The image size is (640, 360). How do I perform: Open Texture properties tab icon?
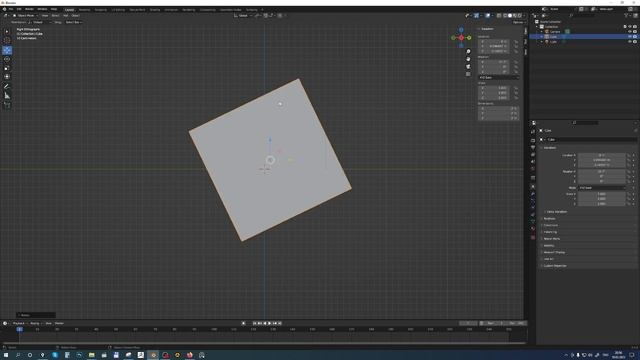(533, 237)
